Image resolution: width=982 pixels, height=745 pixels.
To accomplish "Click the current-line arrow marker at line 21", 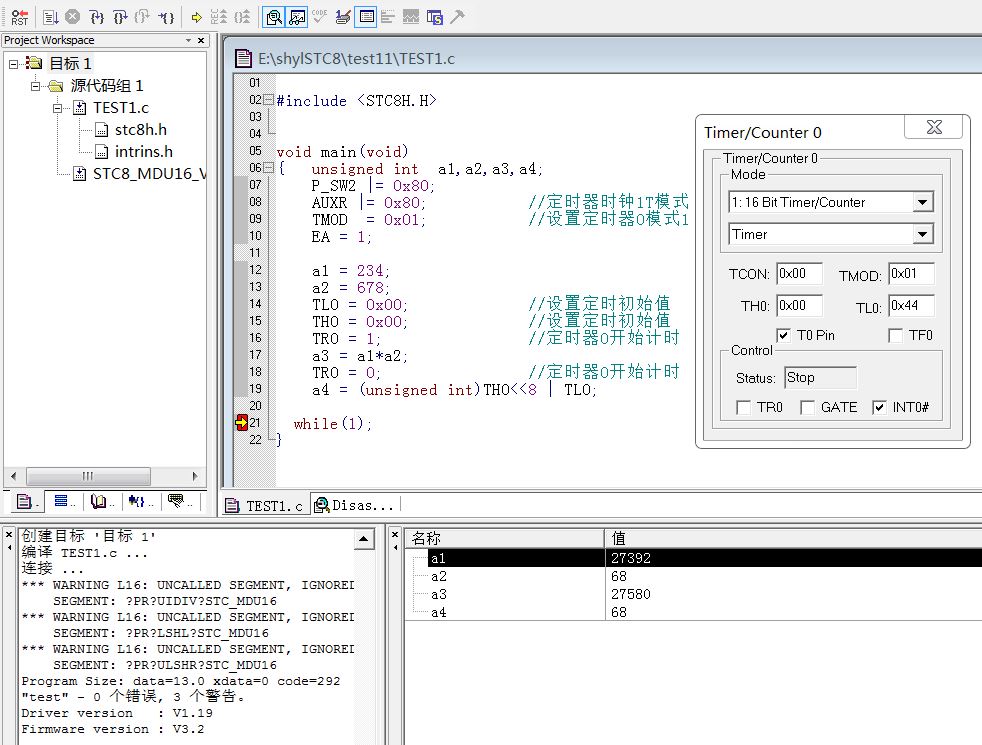I will coord(242,423).
